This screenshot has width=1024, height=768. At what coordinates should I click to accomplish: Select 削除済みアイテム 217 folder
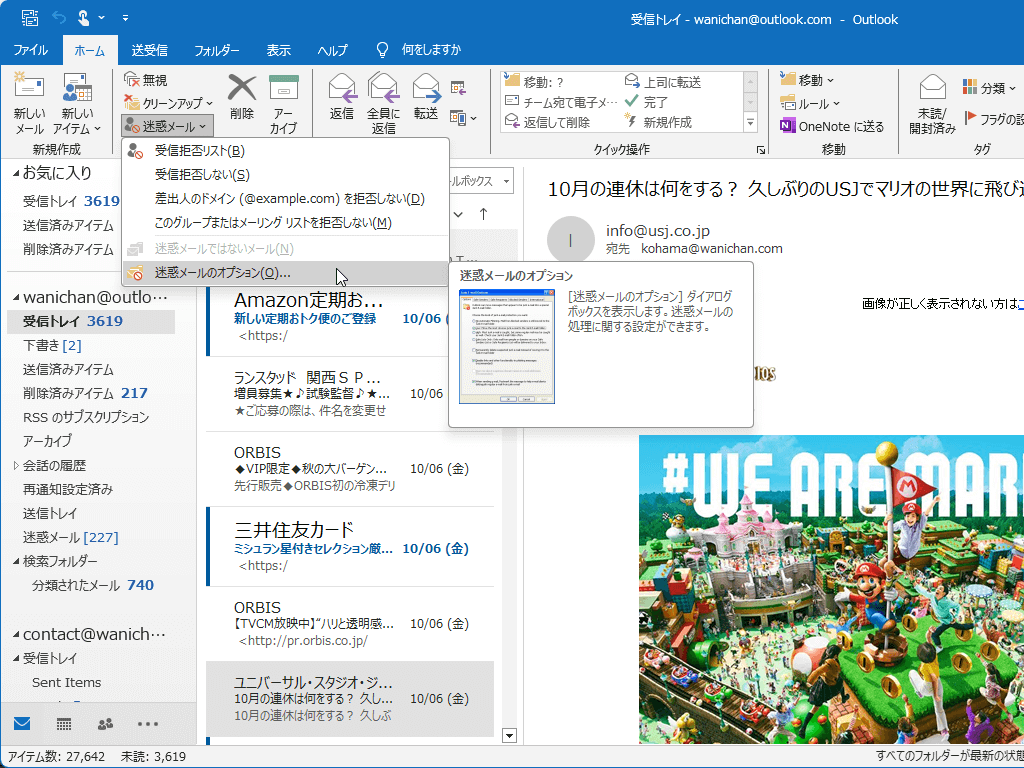(85, 393)
